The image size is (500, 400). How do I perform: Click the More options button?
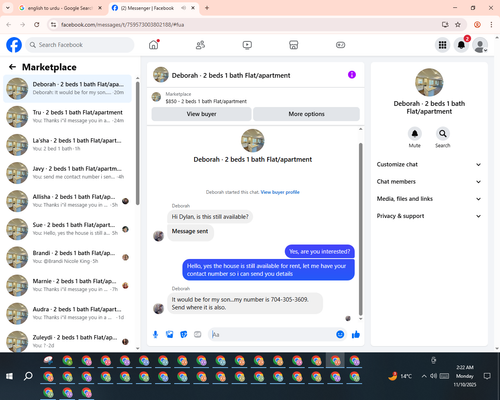306,114
